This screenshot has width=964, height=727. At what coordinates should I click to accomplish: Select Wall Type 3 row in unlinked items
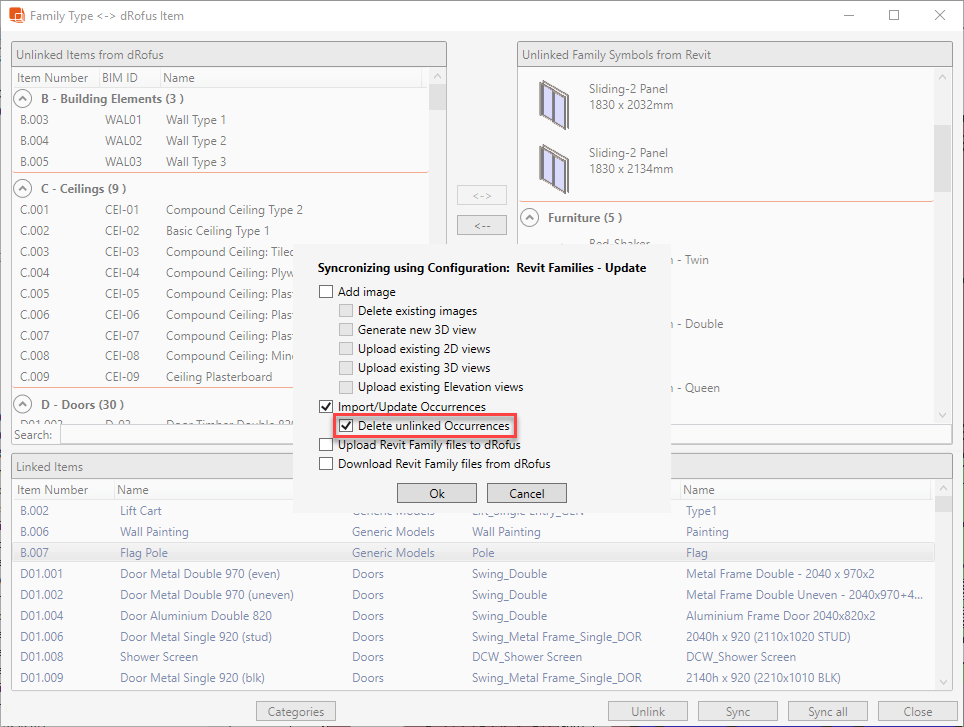(196, 162)
